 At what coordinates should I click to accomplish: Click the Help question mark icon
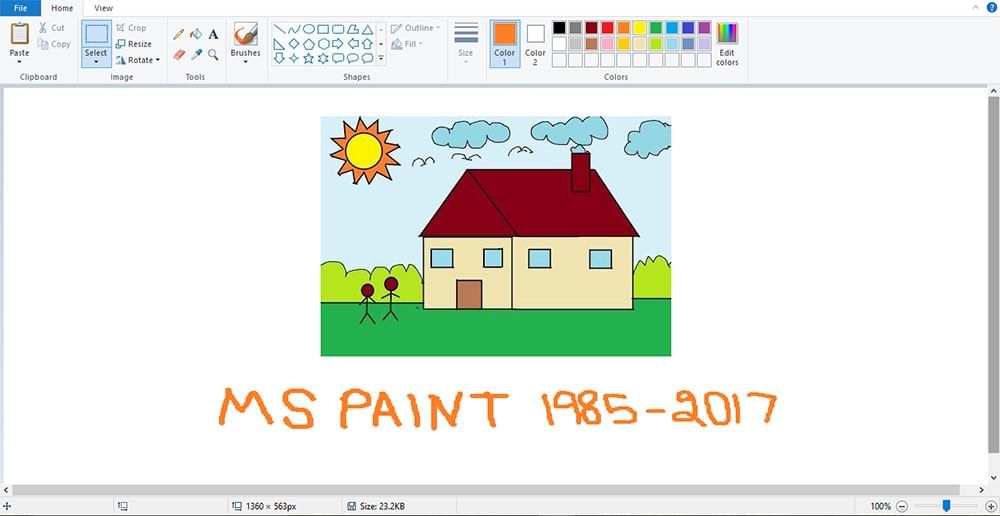point(991,8)
